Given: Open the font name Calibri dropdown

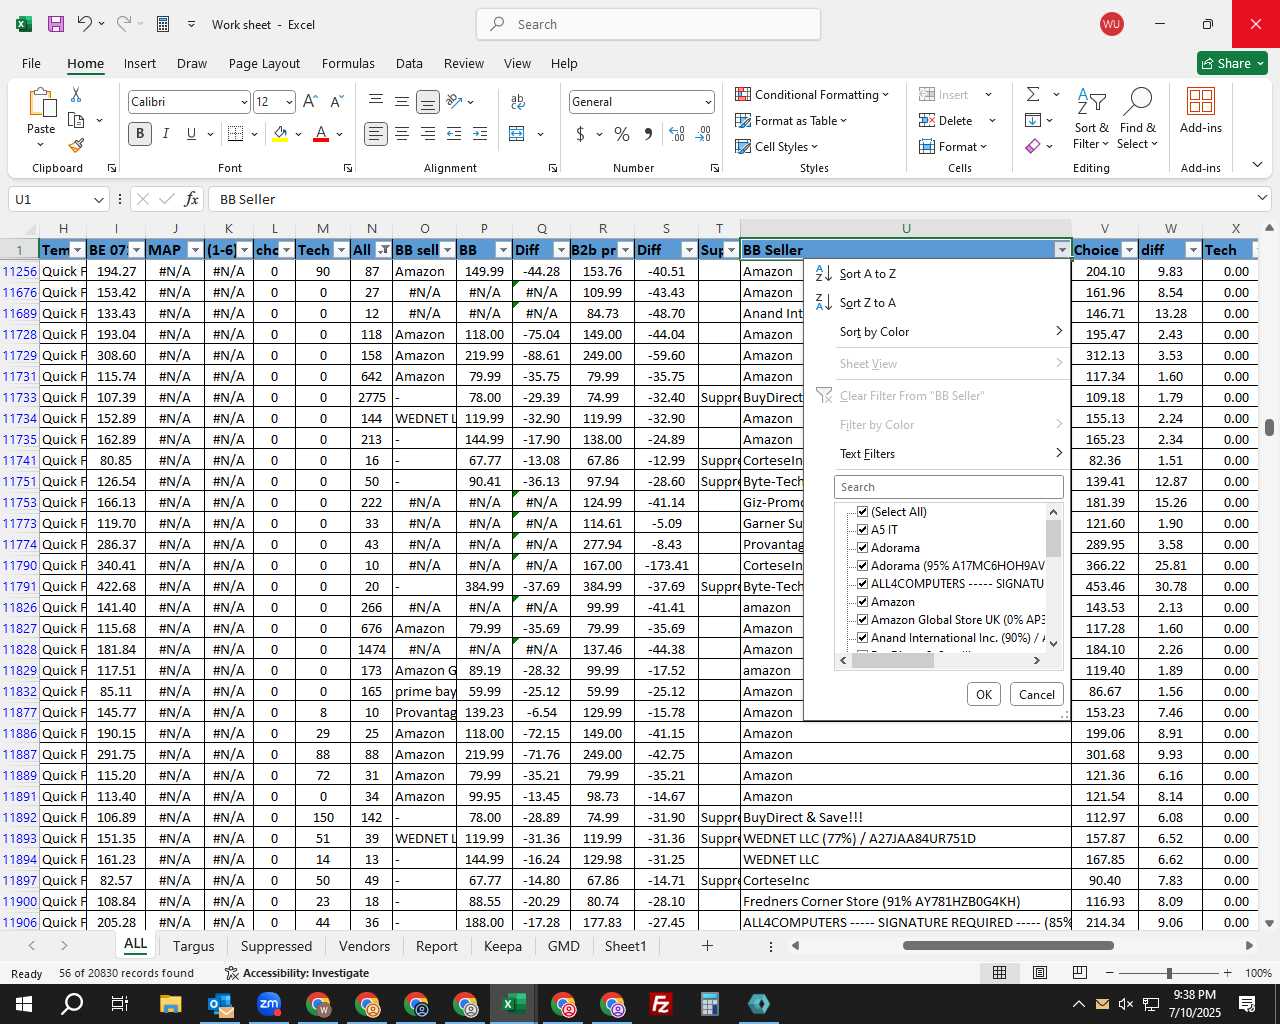Looking at the screenshot, I should [243, 102].
